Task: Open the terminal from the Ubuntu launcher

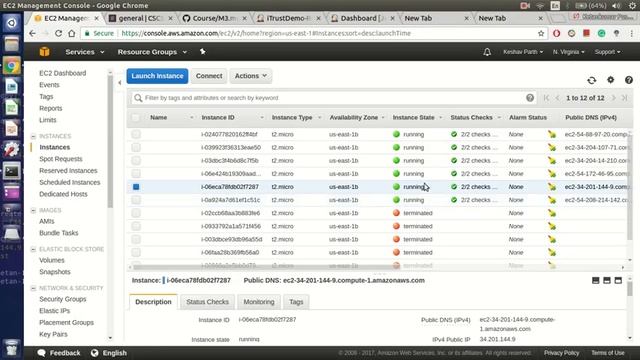Action: point(11,171)
